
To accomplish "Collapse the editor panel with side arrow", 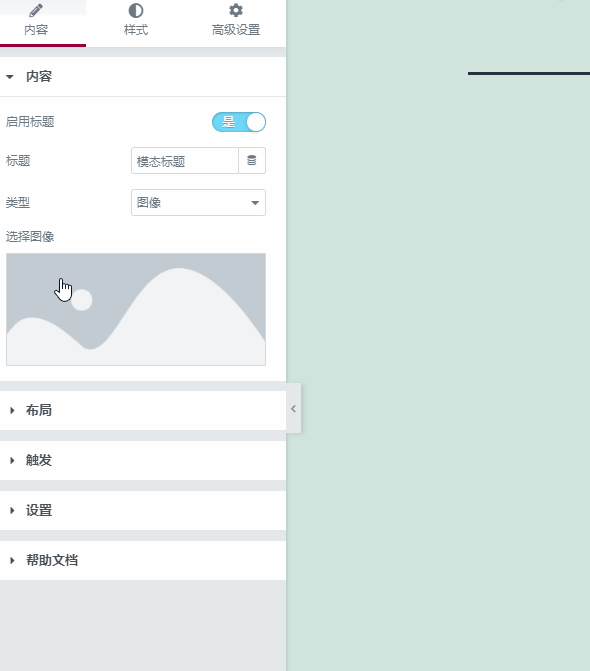I will click(x=294, y=409).
